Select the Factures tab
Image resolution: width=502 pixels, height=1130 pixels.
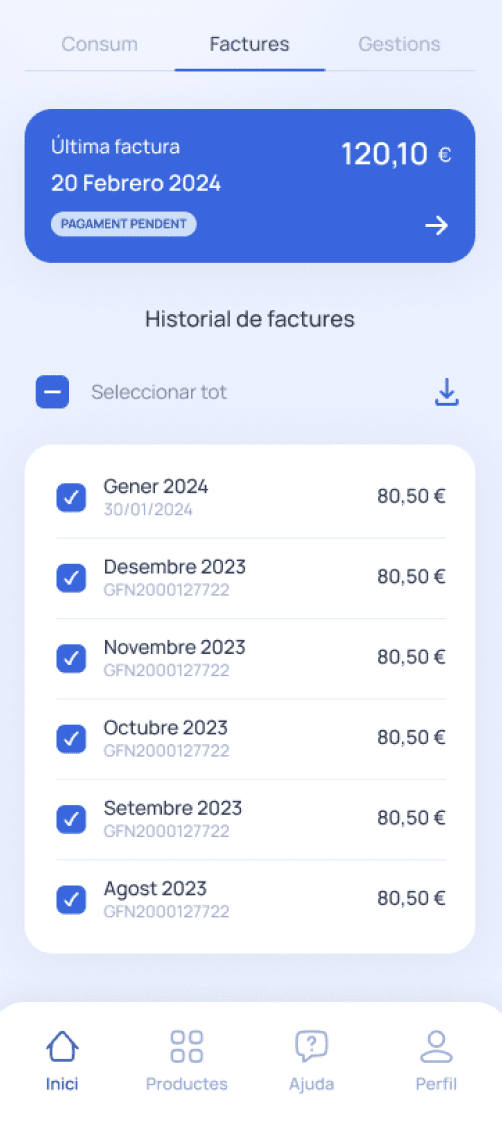250,44
